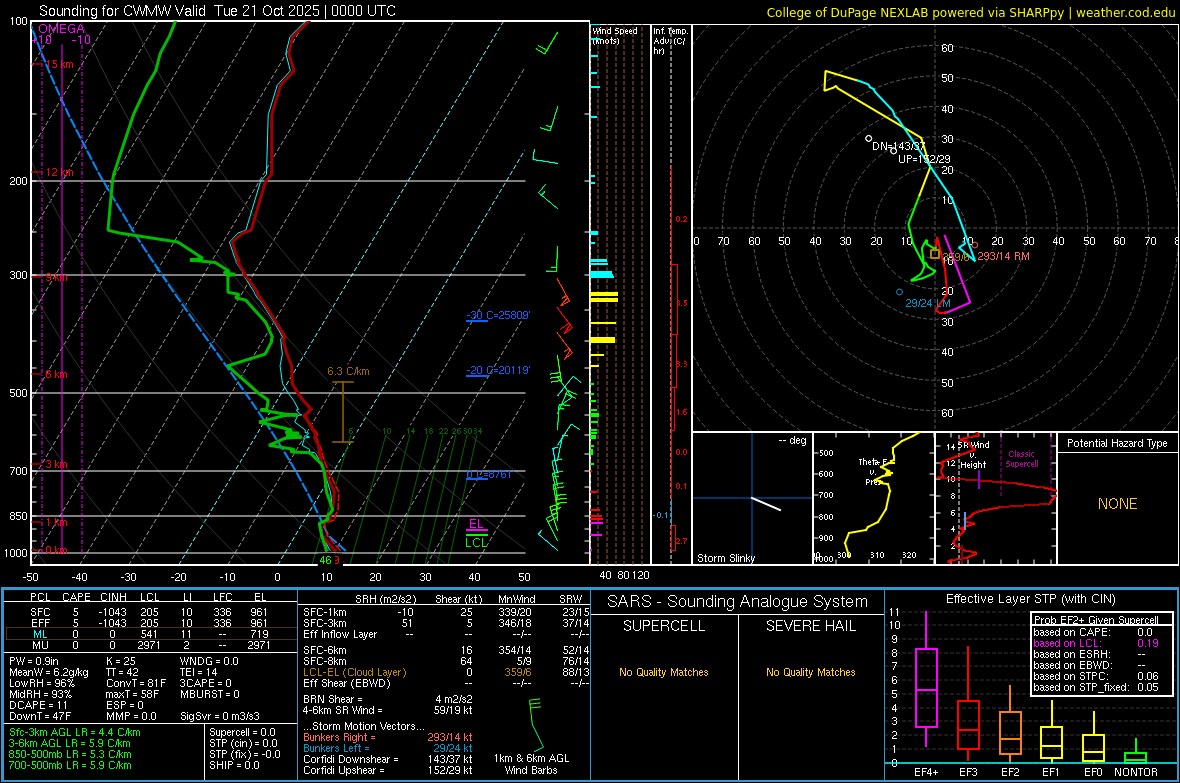Click the Inf. Temp. Adv. panel header

click(669, 41)
